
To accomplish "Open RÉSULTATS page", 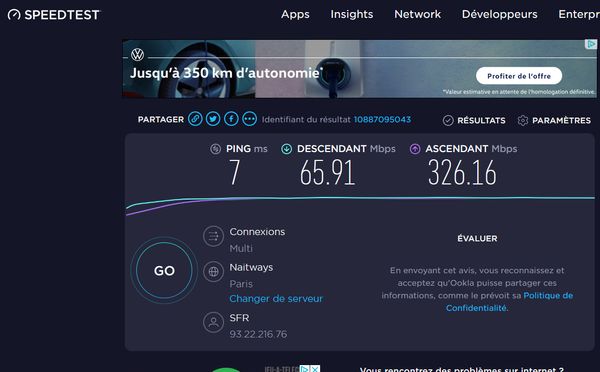I will [x=481, y=121].
